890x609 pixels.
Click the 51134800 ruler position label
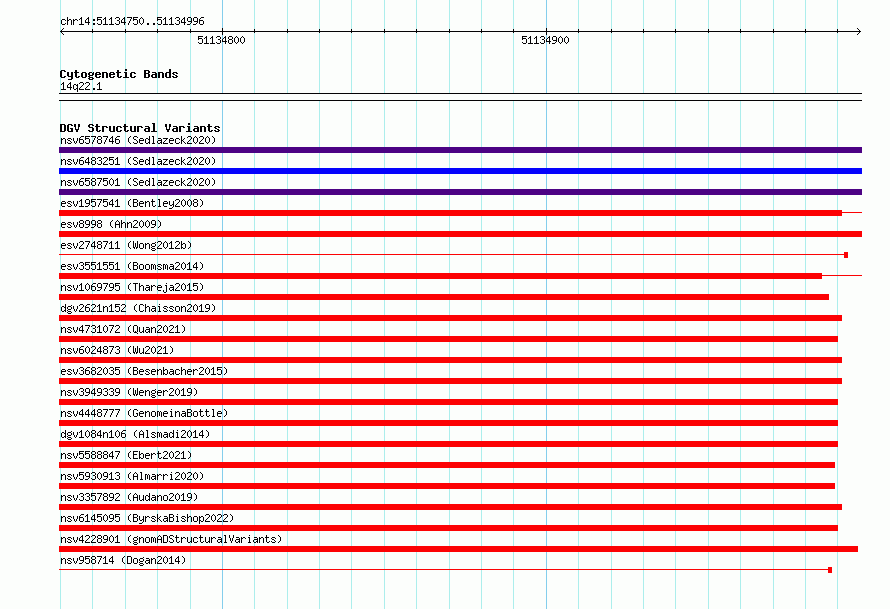click(x=221, y=40)
